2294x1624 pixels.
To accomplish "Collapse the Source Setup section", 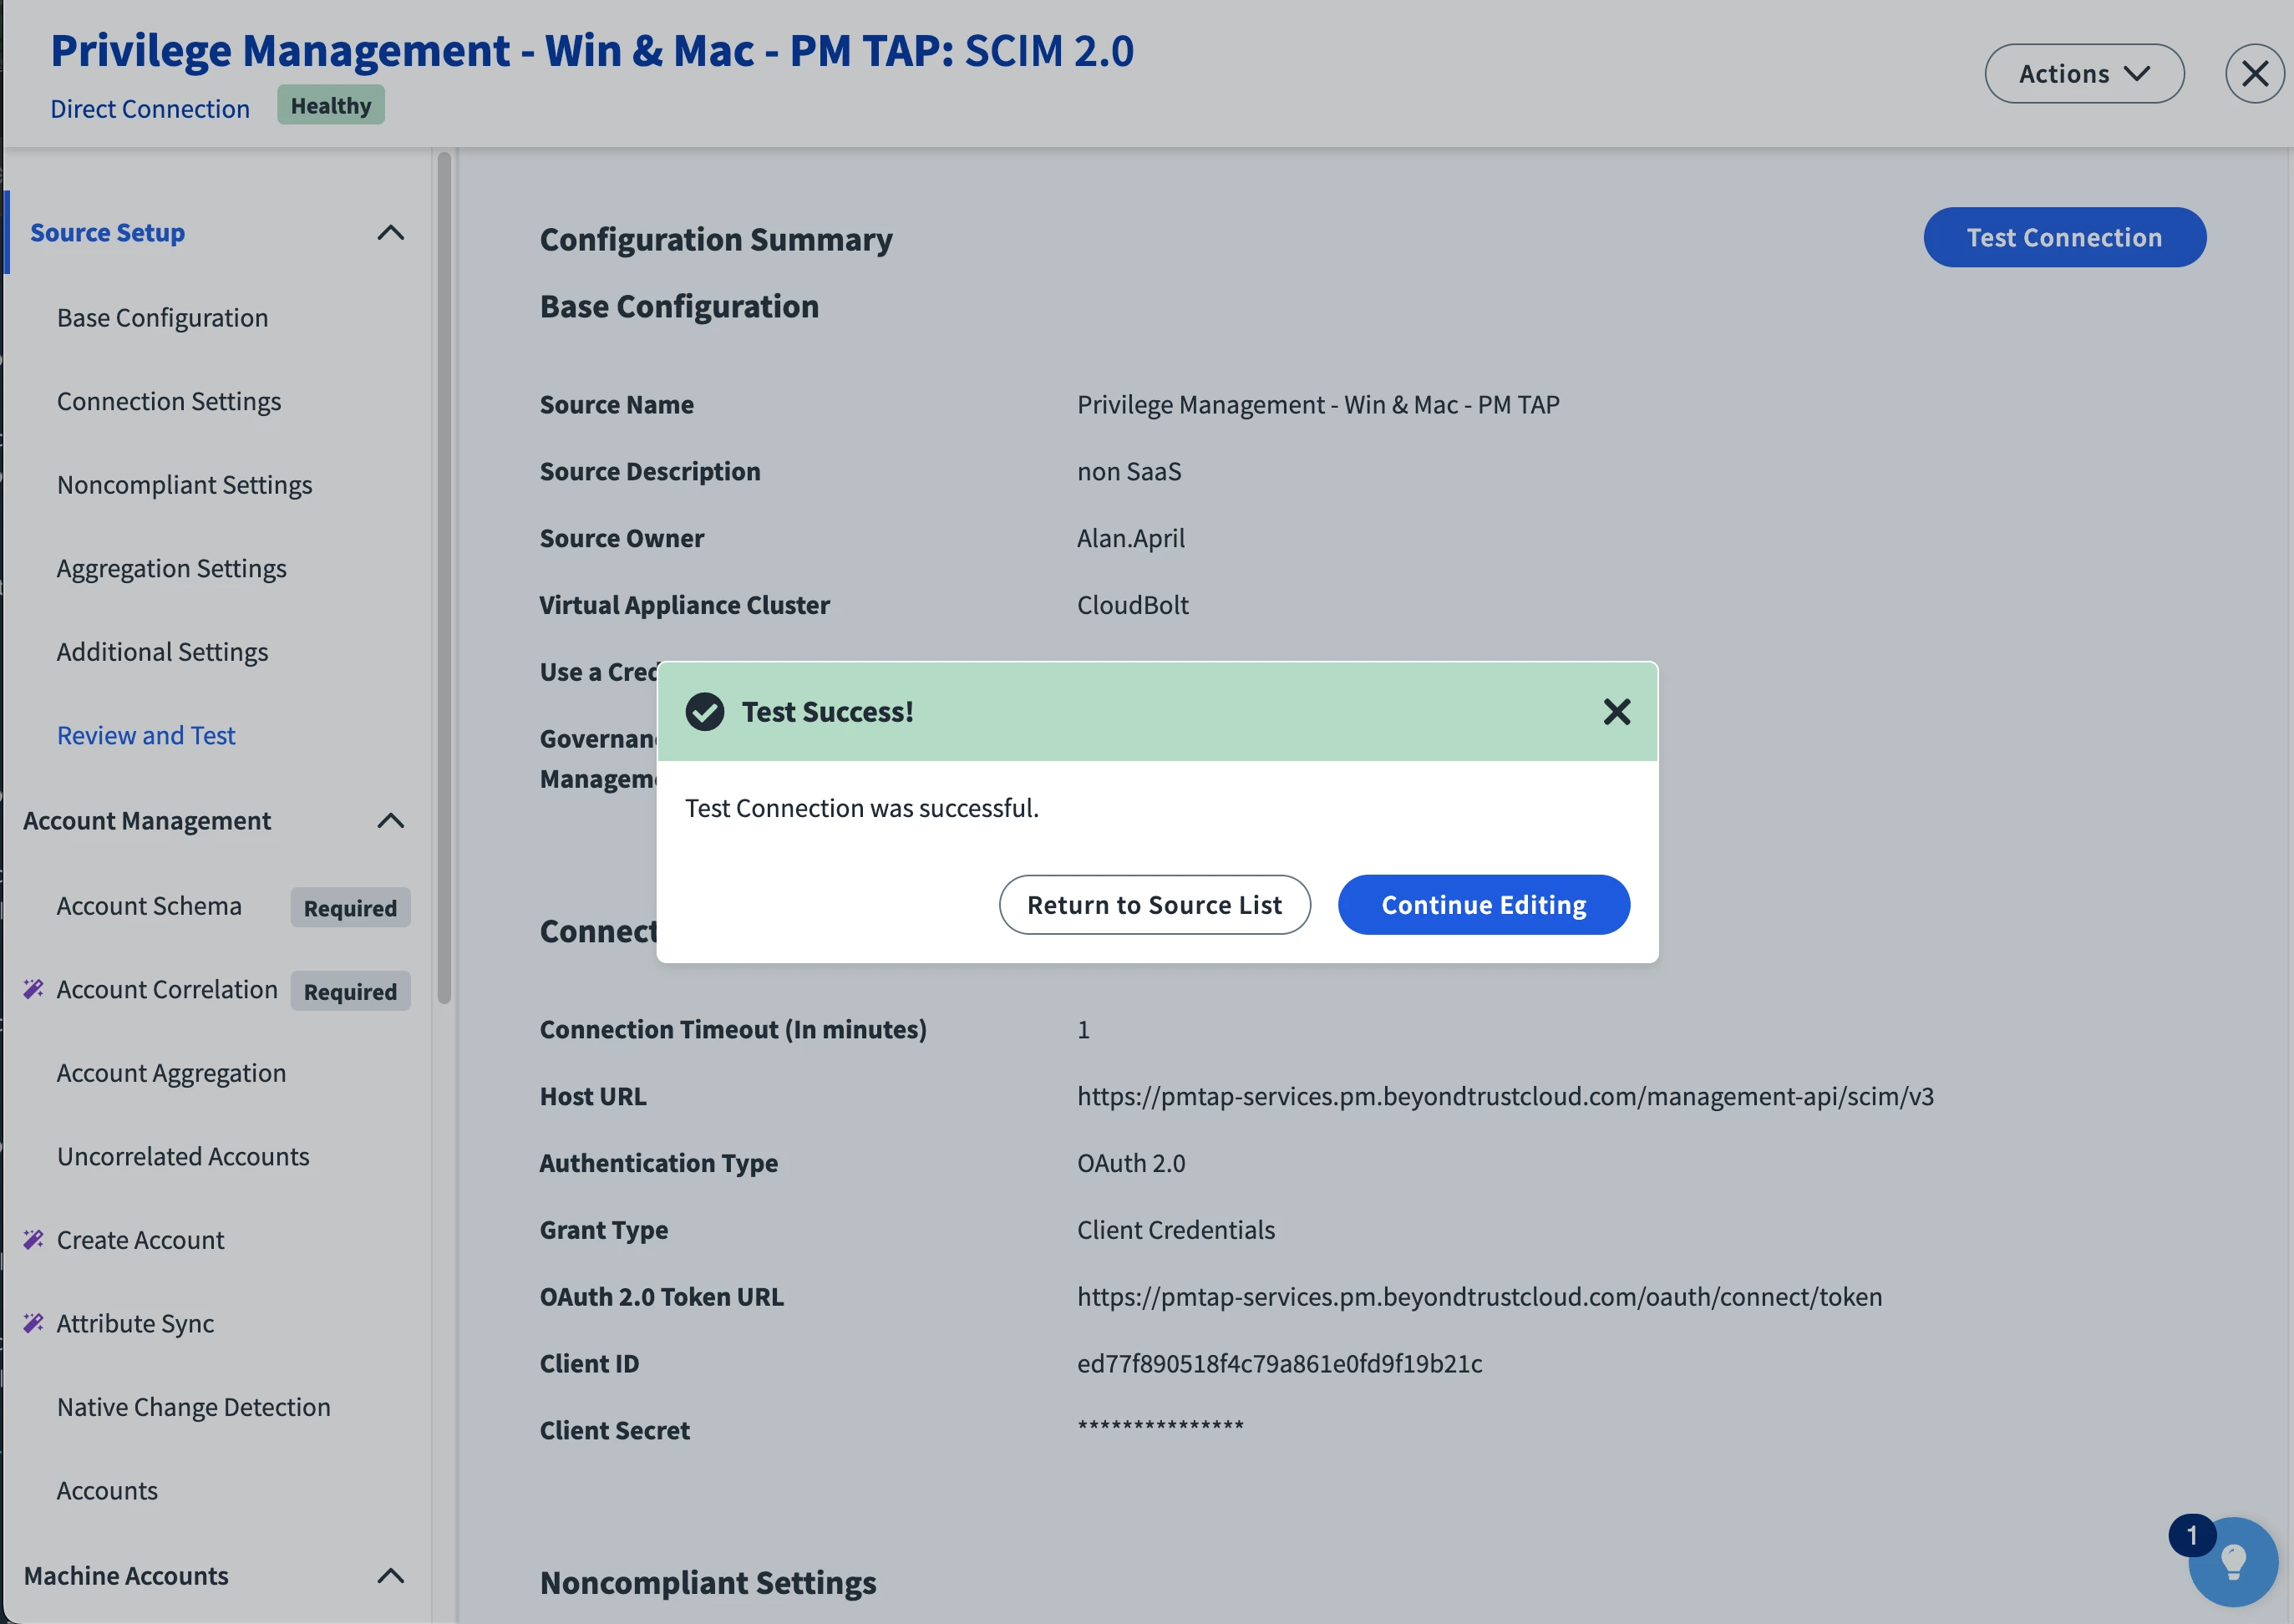I will coord(391,233).
